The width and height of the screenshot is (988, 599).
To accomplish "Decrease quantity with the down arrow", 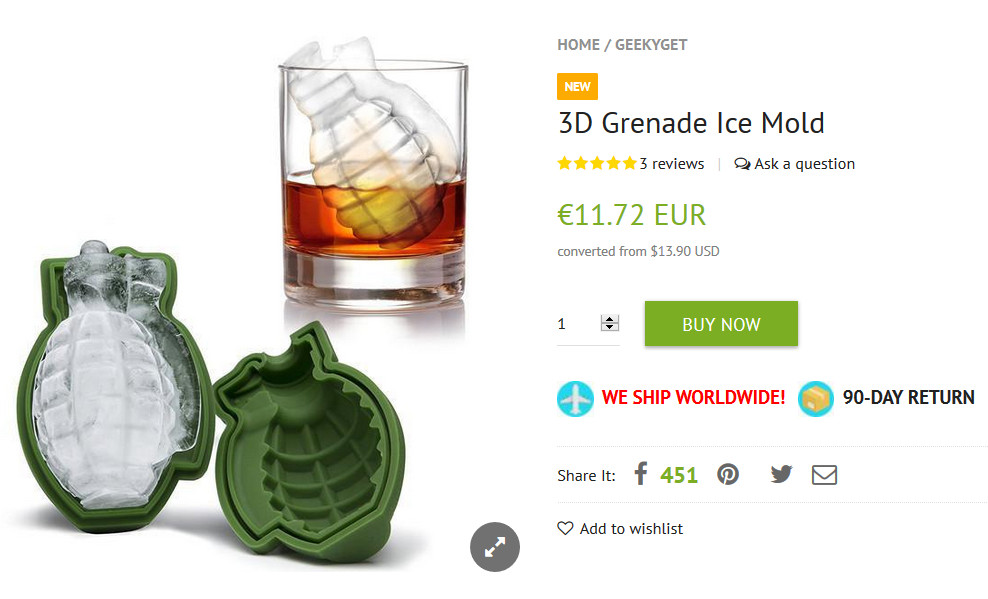I will (609, 327).
